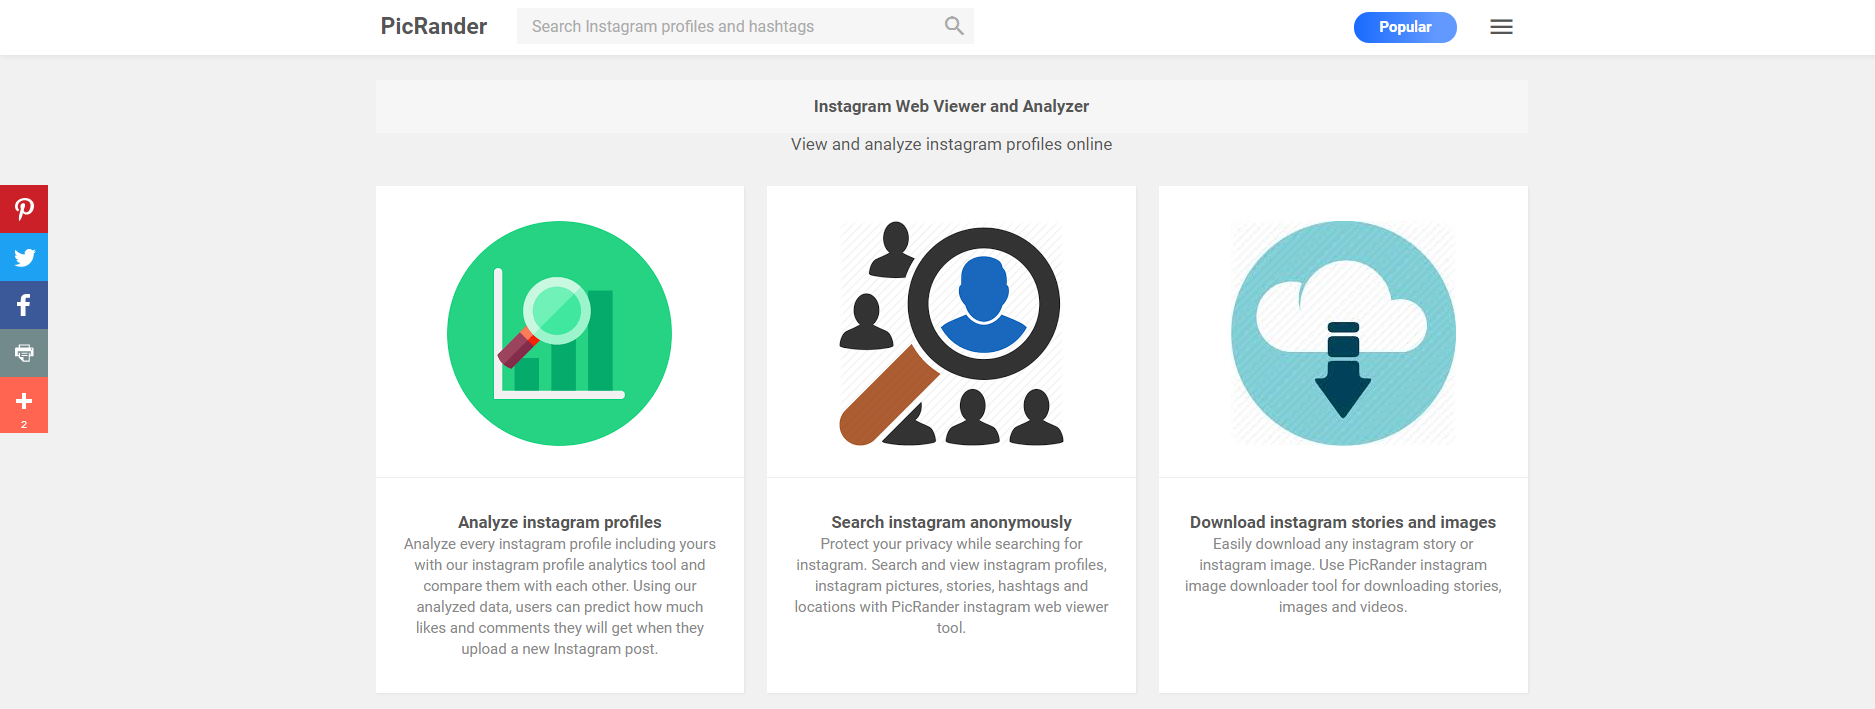Click the magnifying glass search icon
This screenshot has width=1875, height=709.
954,26
